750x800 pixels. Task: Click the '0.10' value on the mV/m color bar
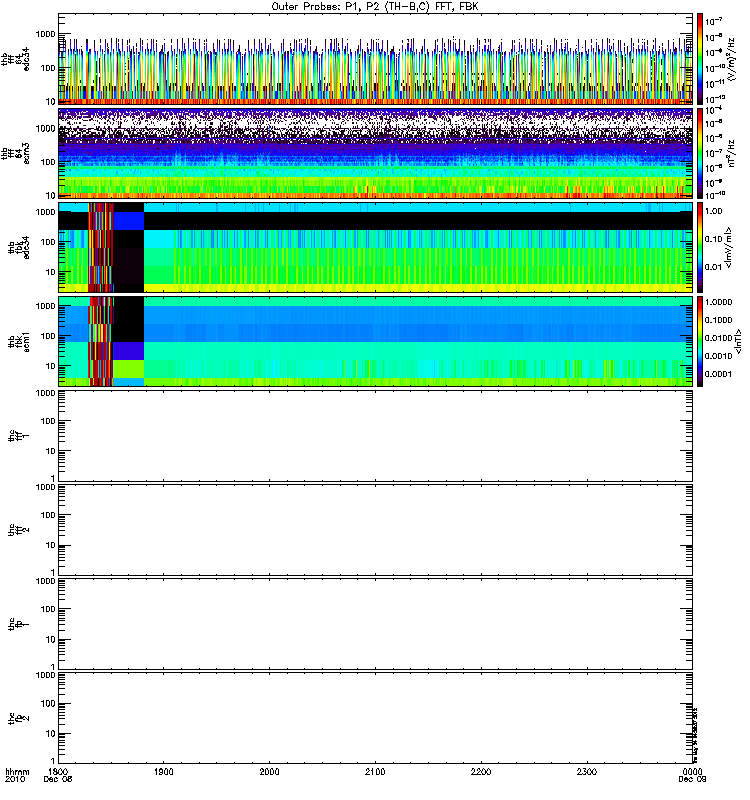coord(714,239)
